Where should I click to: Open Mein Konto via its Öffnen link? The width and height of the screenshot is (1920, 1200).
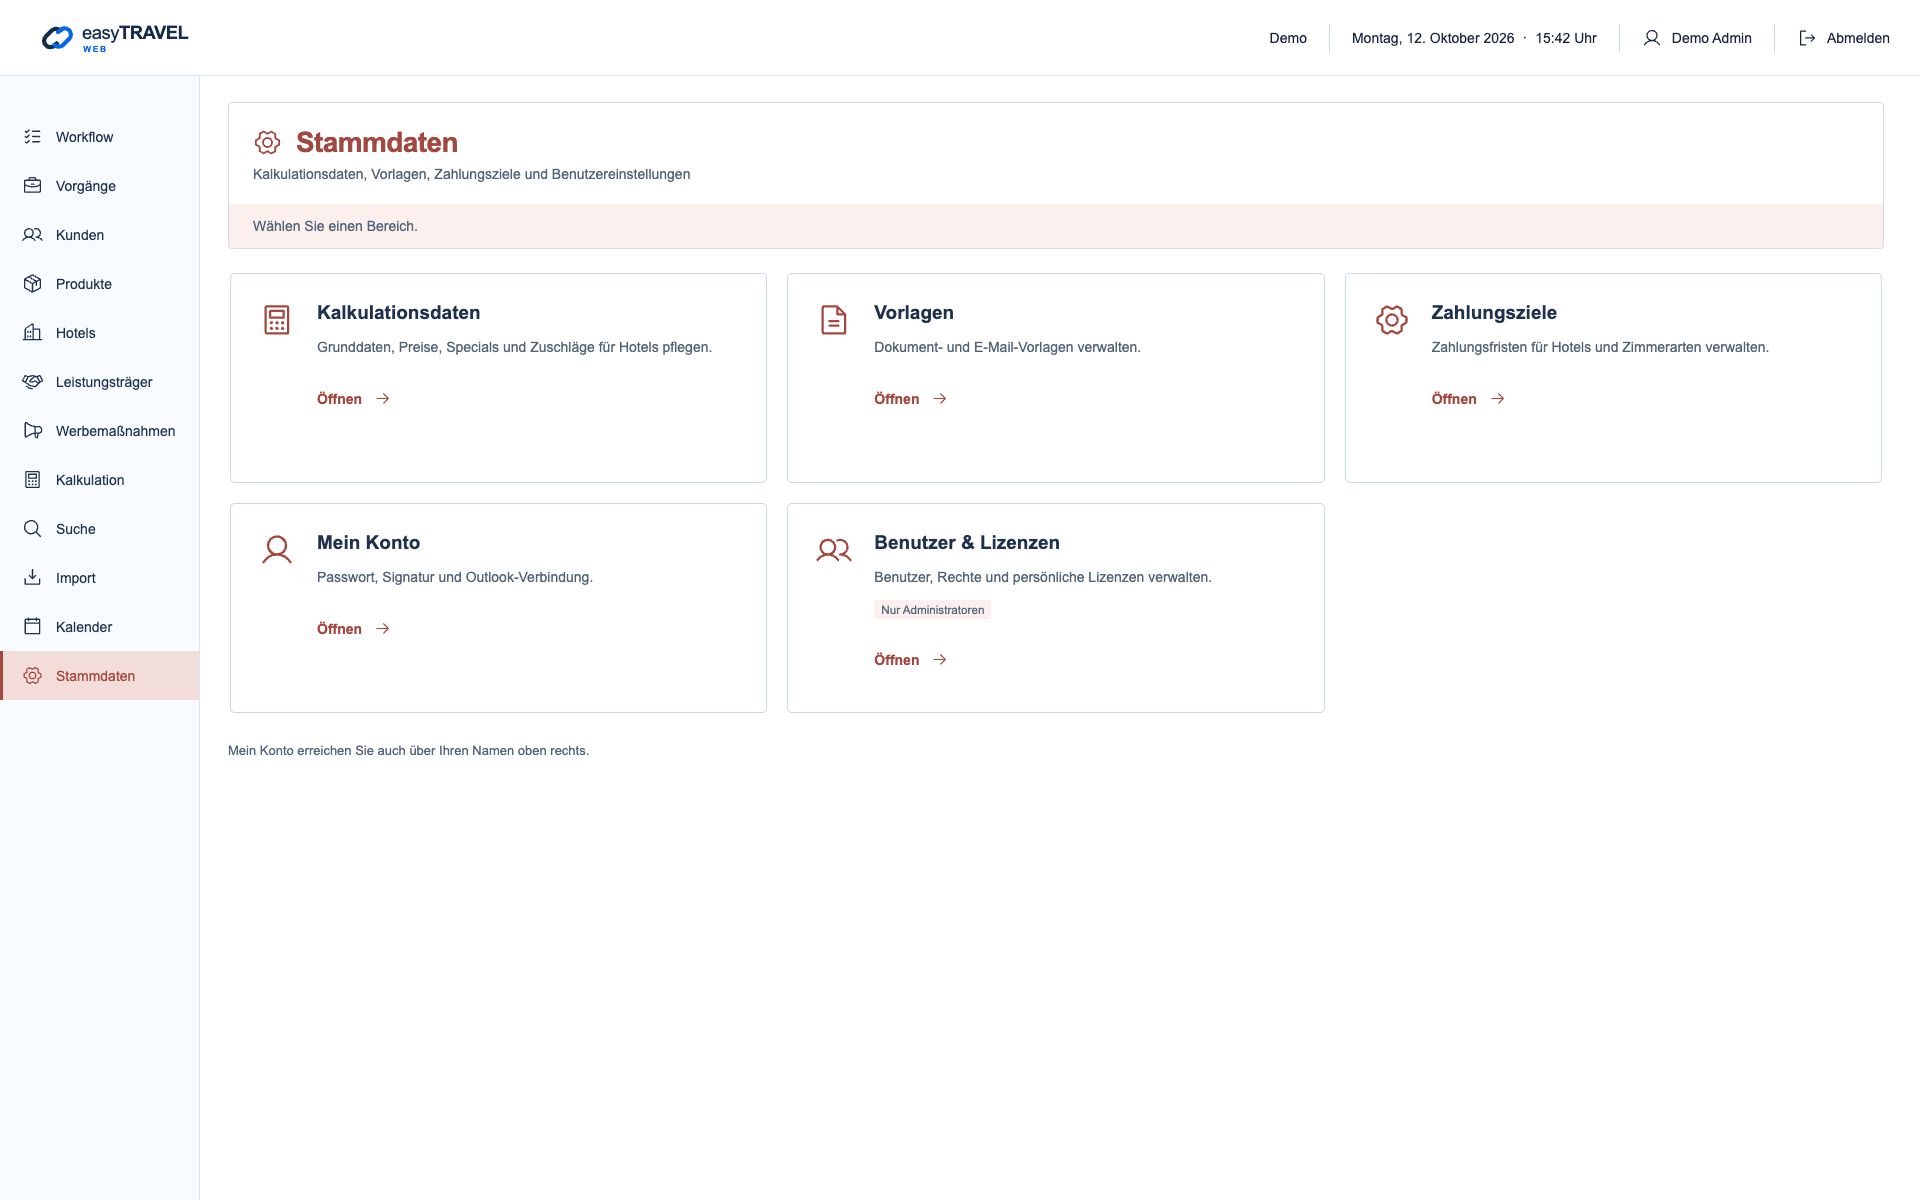[x=354, y=629]
